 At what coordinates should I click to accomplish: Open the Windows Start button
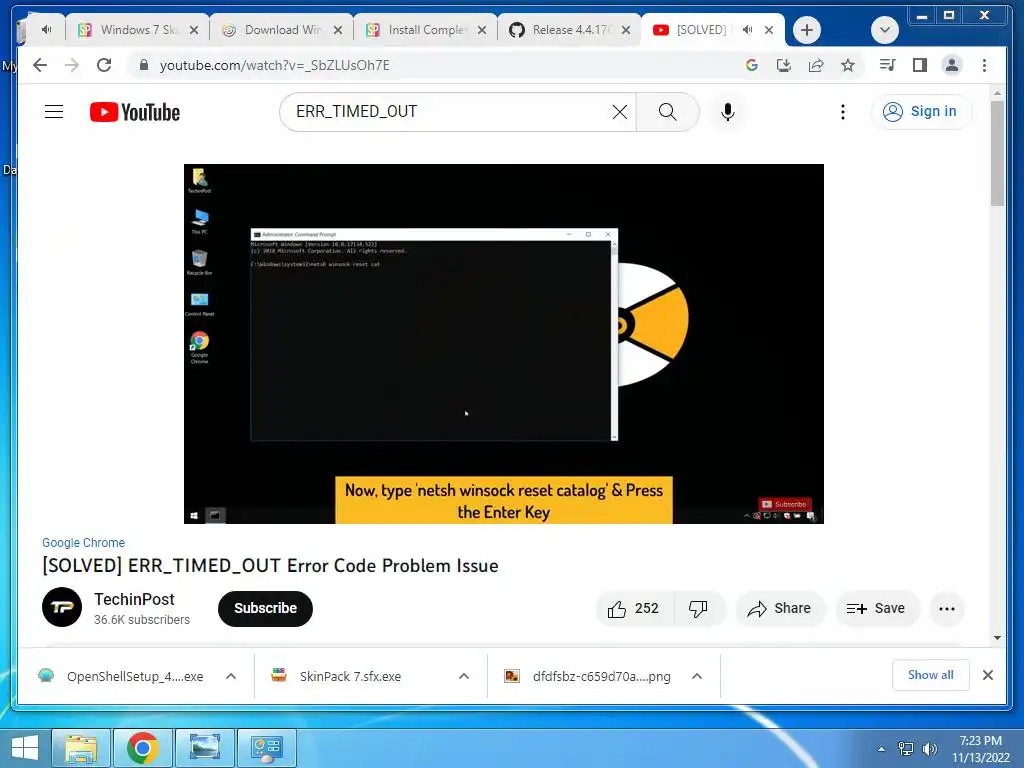(x=25, y=748)
